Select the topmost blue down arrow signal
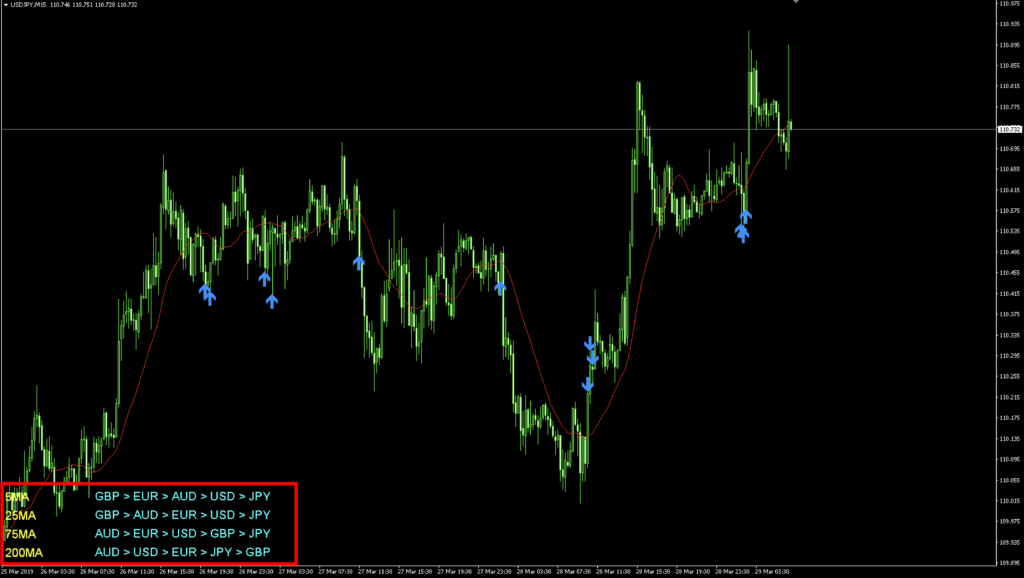 tap(590, 344)
